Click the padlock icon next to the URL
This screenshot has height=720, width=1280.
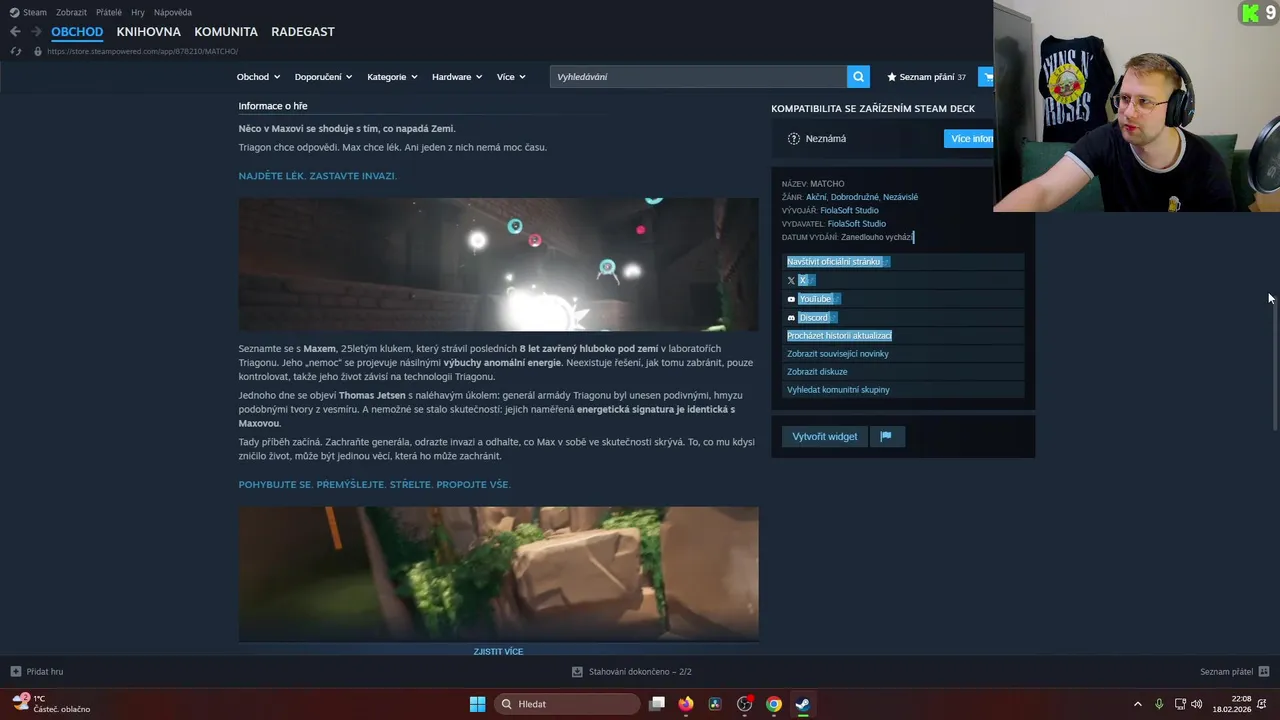[x=38, y=51]
